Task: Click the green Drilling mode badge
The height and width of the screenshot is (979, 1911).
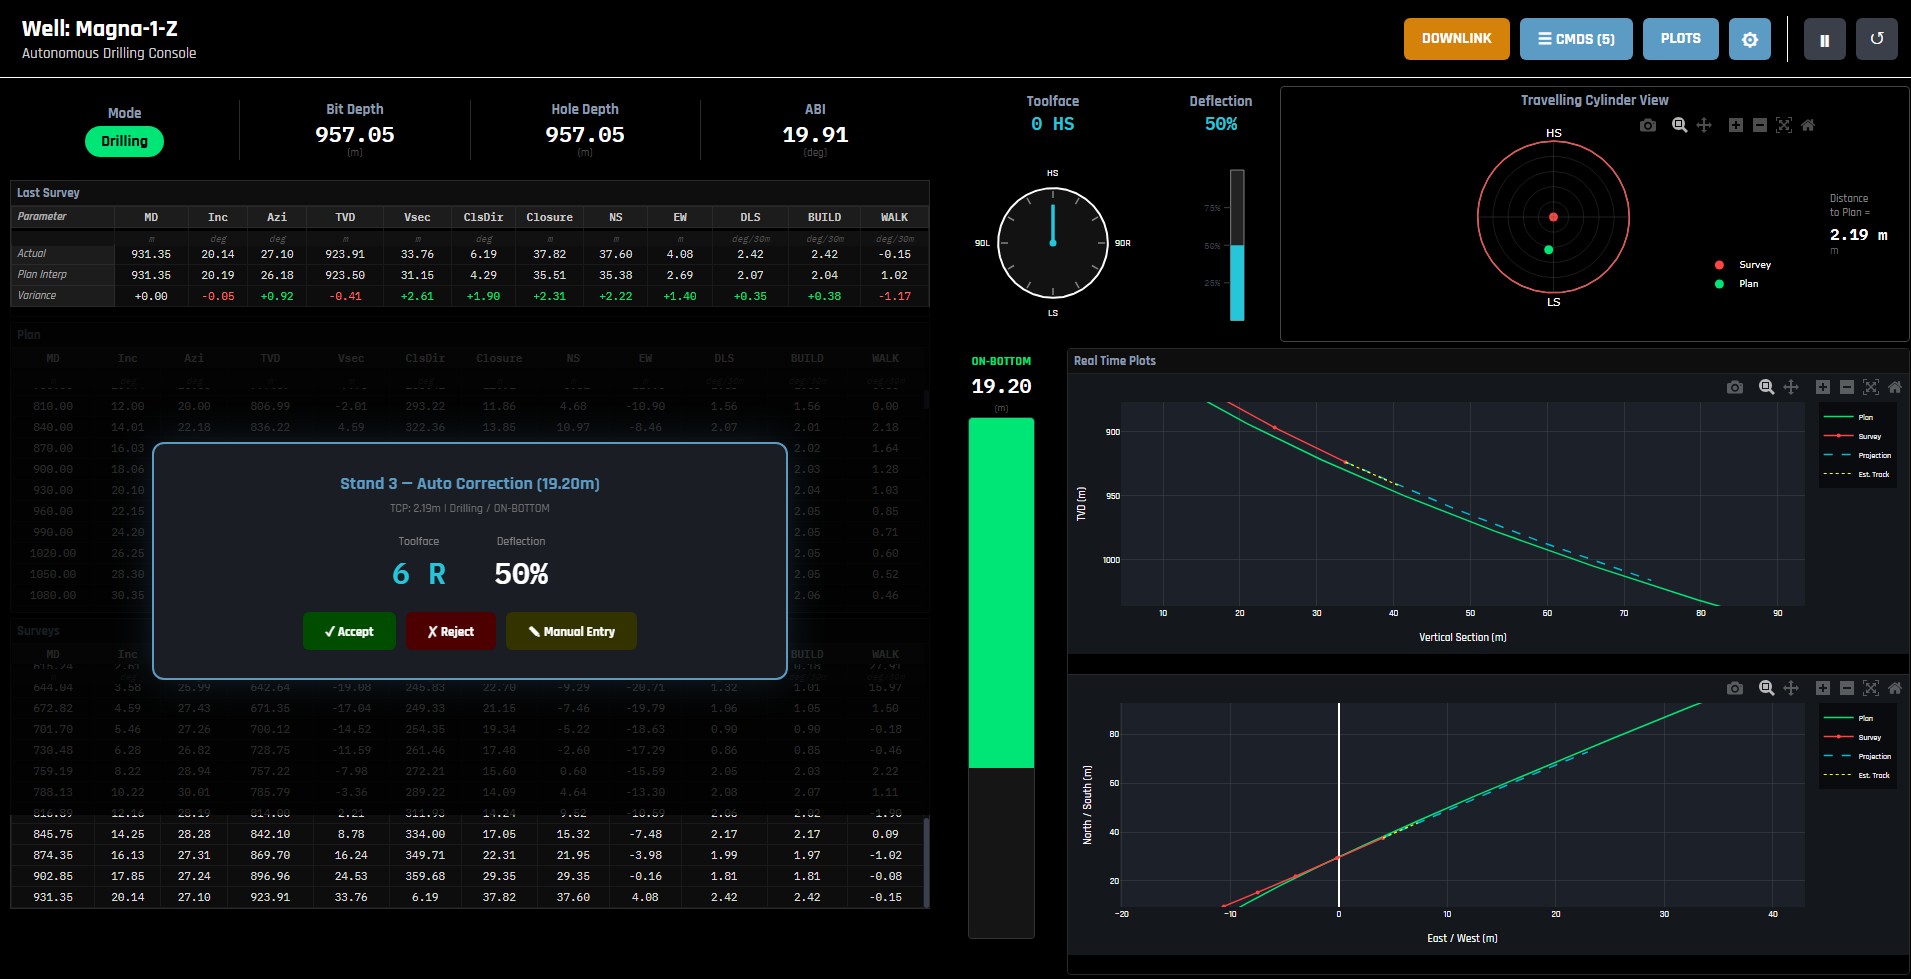Action: pos(124,141)
